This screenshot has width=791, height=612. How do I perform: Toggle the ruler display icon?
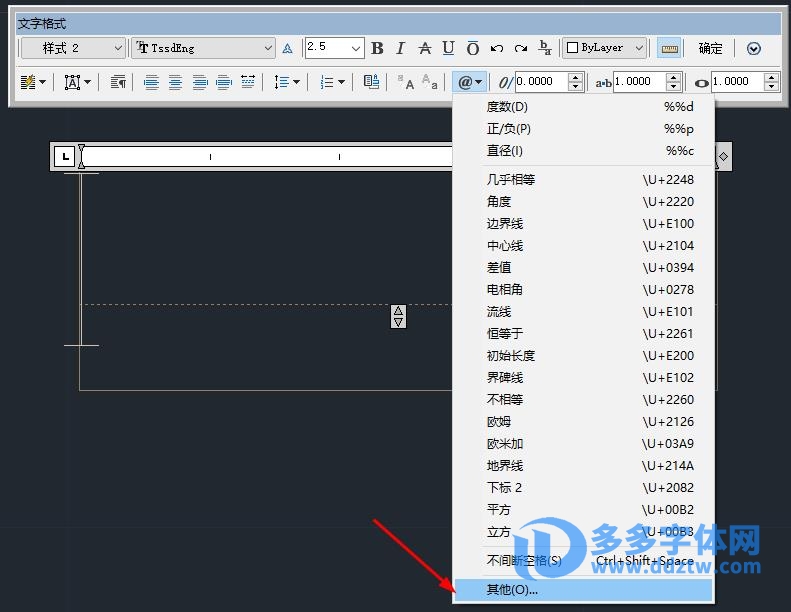click(x=669, y=48)
